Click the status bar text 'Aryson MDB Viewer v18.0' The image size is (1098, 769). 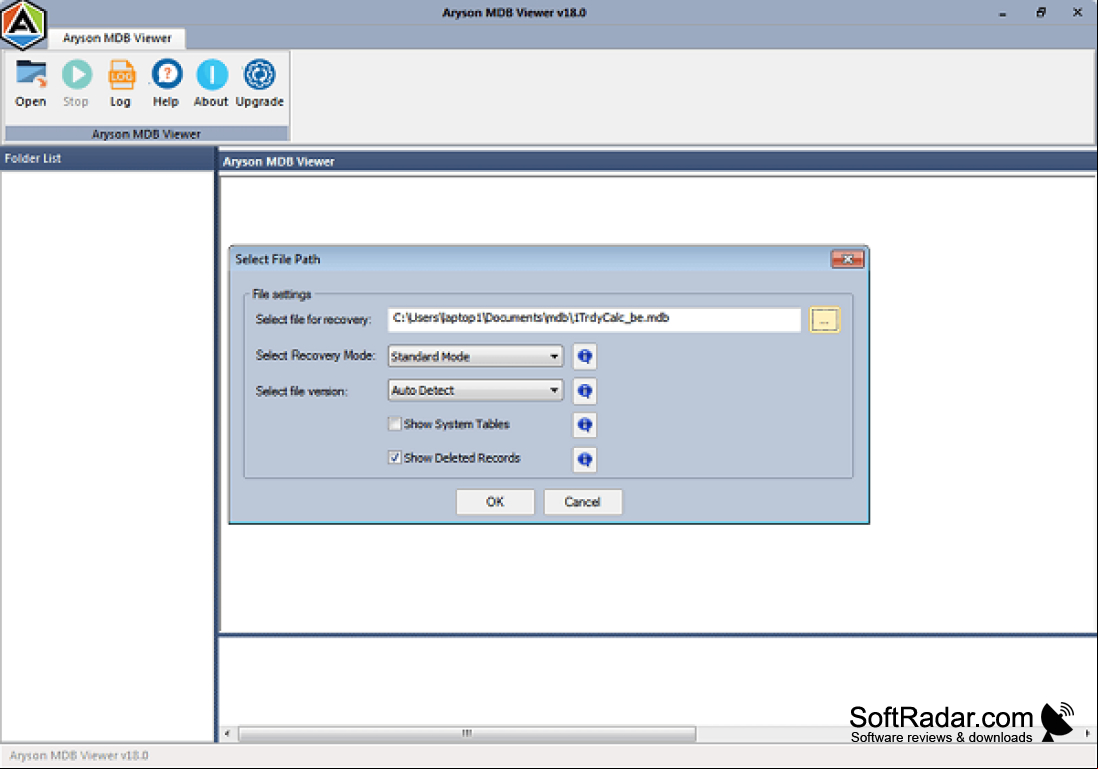point(79,756)
